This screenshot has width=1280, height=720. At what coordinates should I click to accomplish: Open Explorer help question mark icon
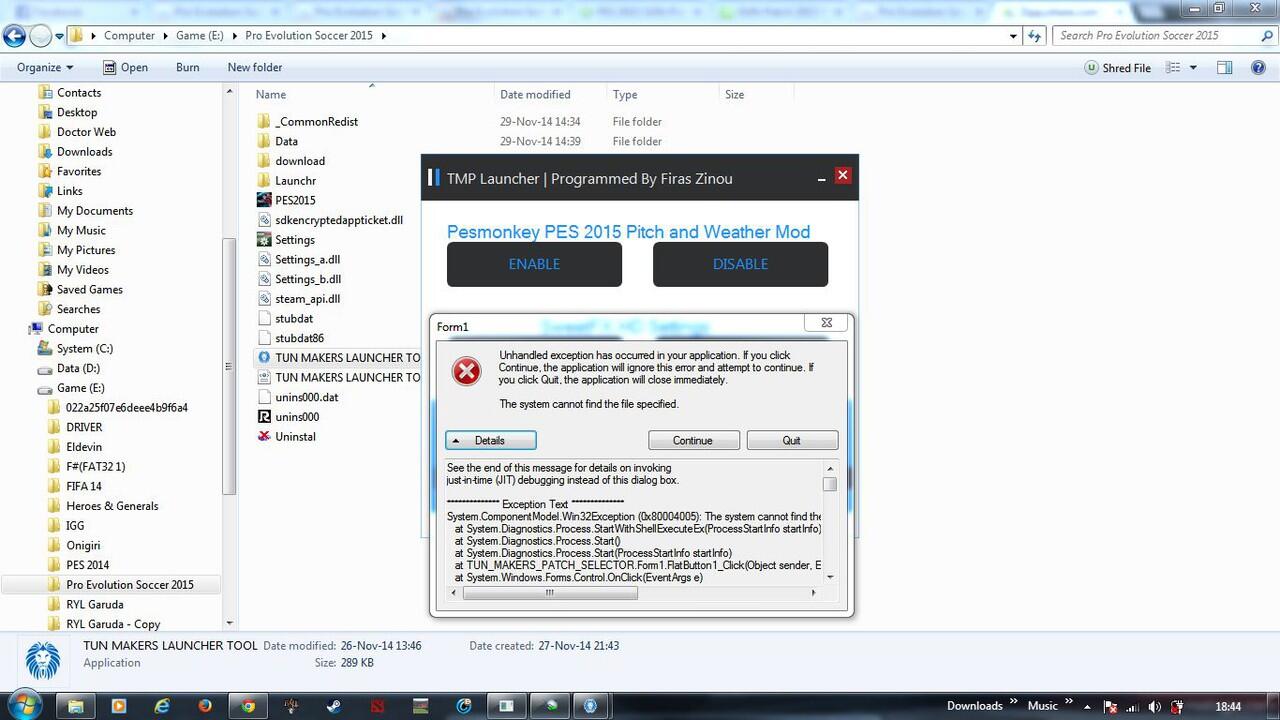(1259, 68)
